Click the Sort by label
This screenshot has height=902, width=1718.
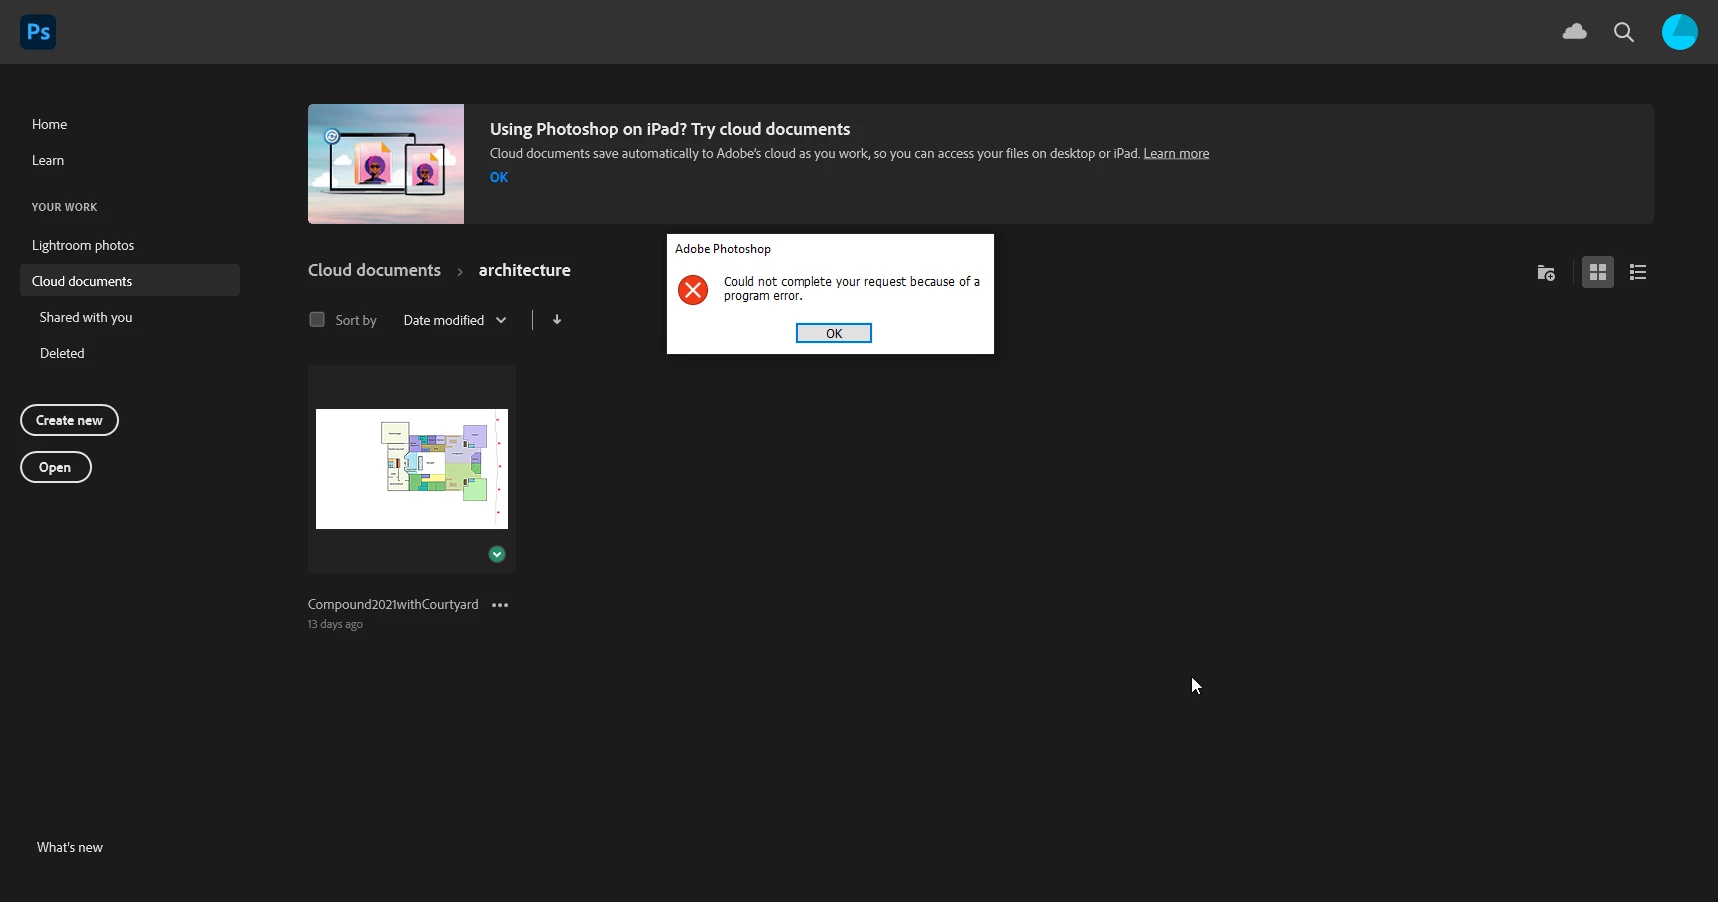click(356, 320)
